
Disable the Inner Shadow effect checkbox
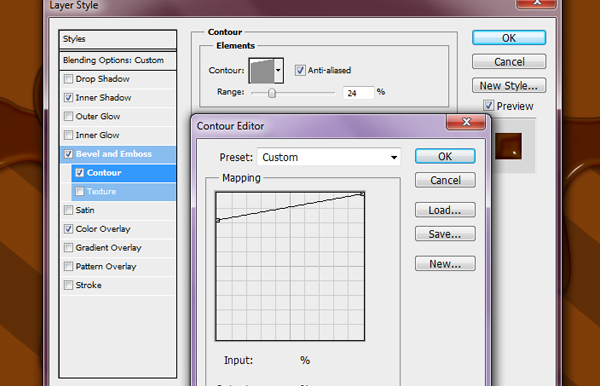(x=68, y=98)
